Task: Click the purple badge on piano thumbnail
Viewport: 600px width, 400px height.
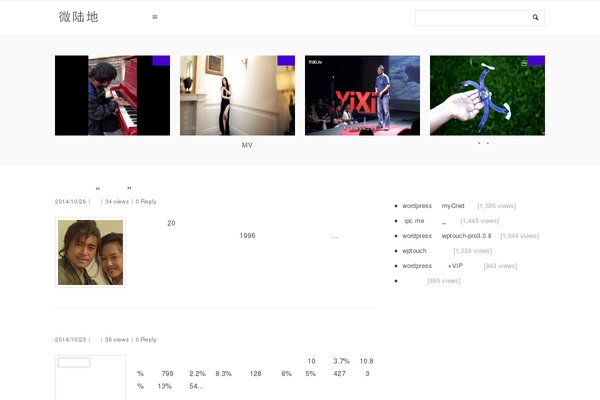Action: [x=161, y=60]
